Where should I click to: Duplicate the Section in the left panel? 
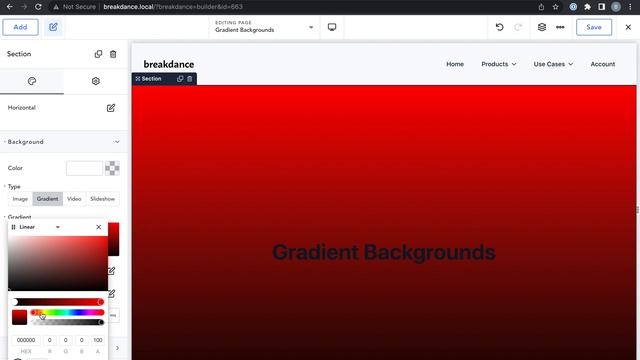point(98,54)
